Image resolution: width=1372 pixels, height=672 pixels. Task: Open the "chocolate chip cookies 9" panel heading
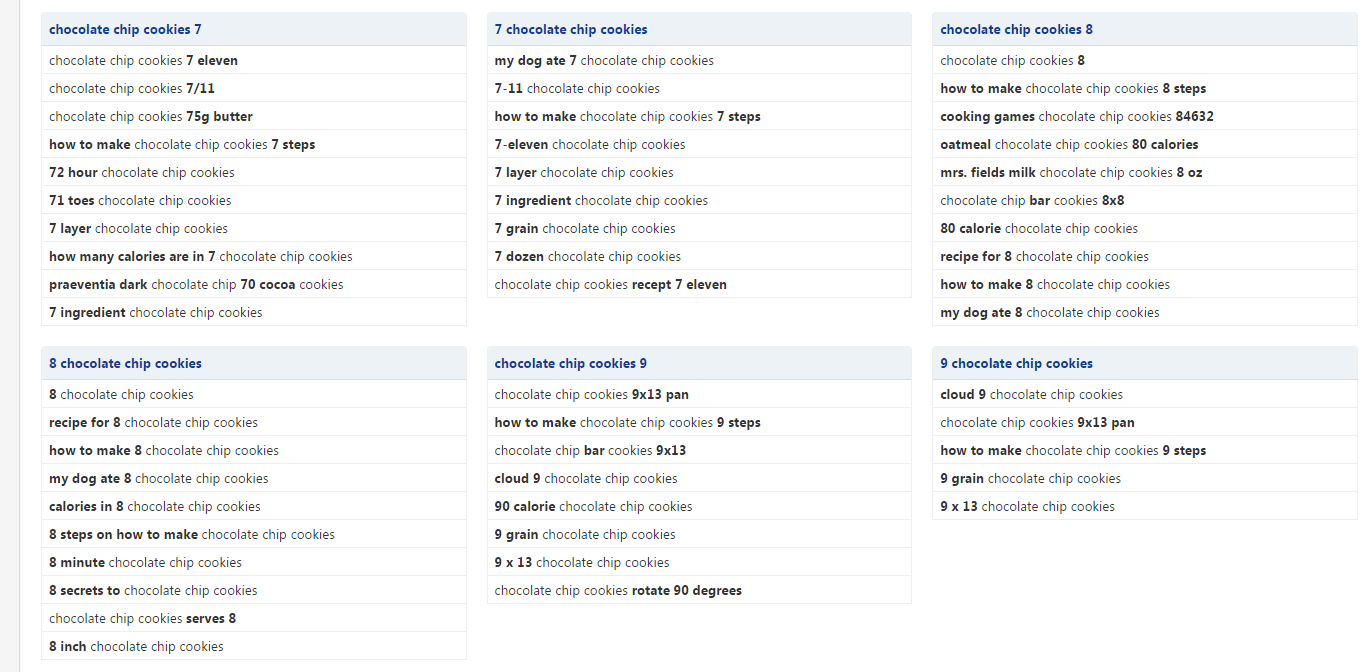point(571,364)
